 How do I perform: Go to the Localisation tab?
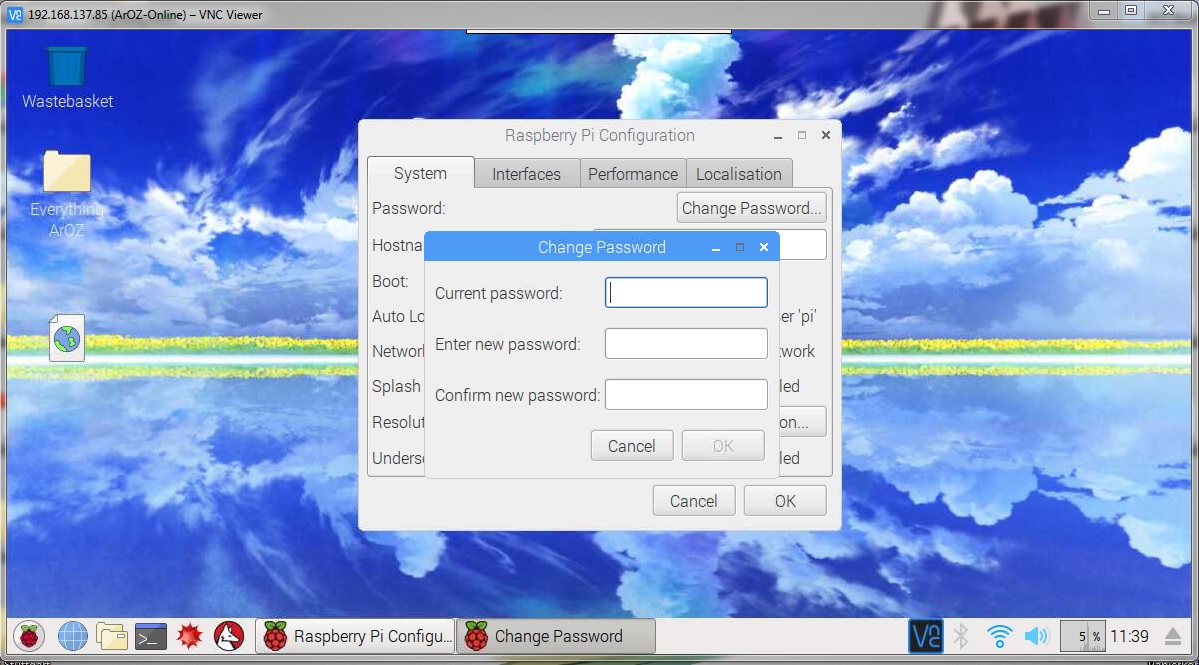pos(739,174)
